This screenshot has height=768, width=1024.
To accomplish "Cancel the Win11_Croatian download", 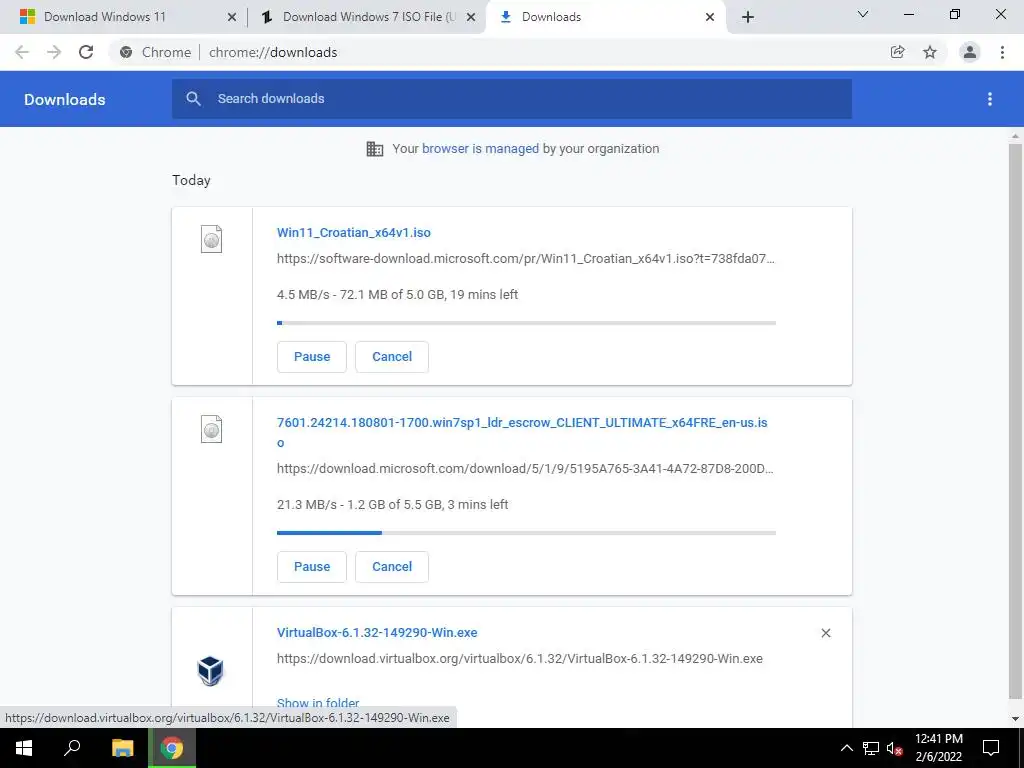I will click(x=392, y=357).
